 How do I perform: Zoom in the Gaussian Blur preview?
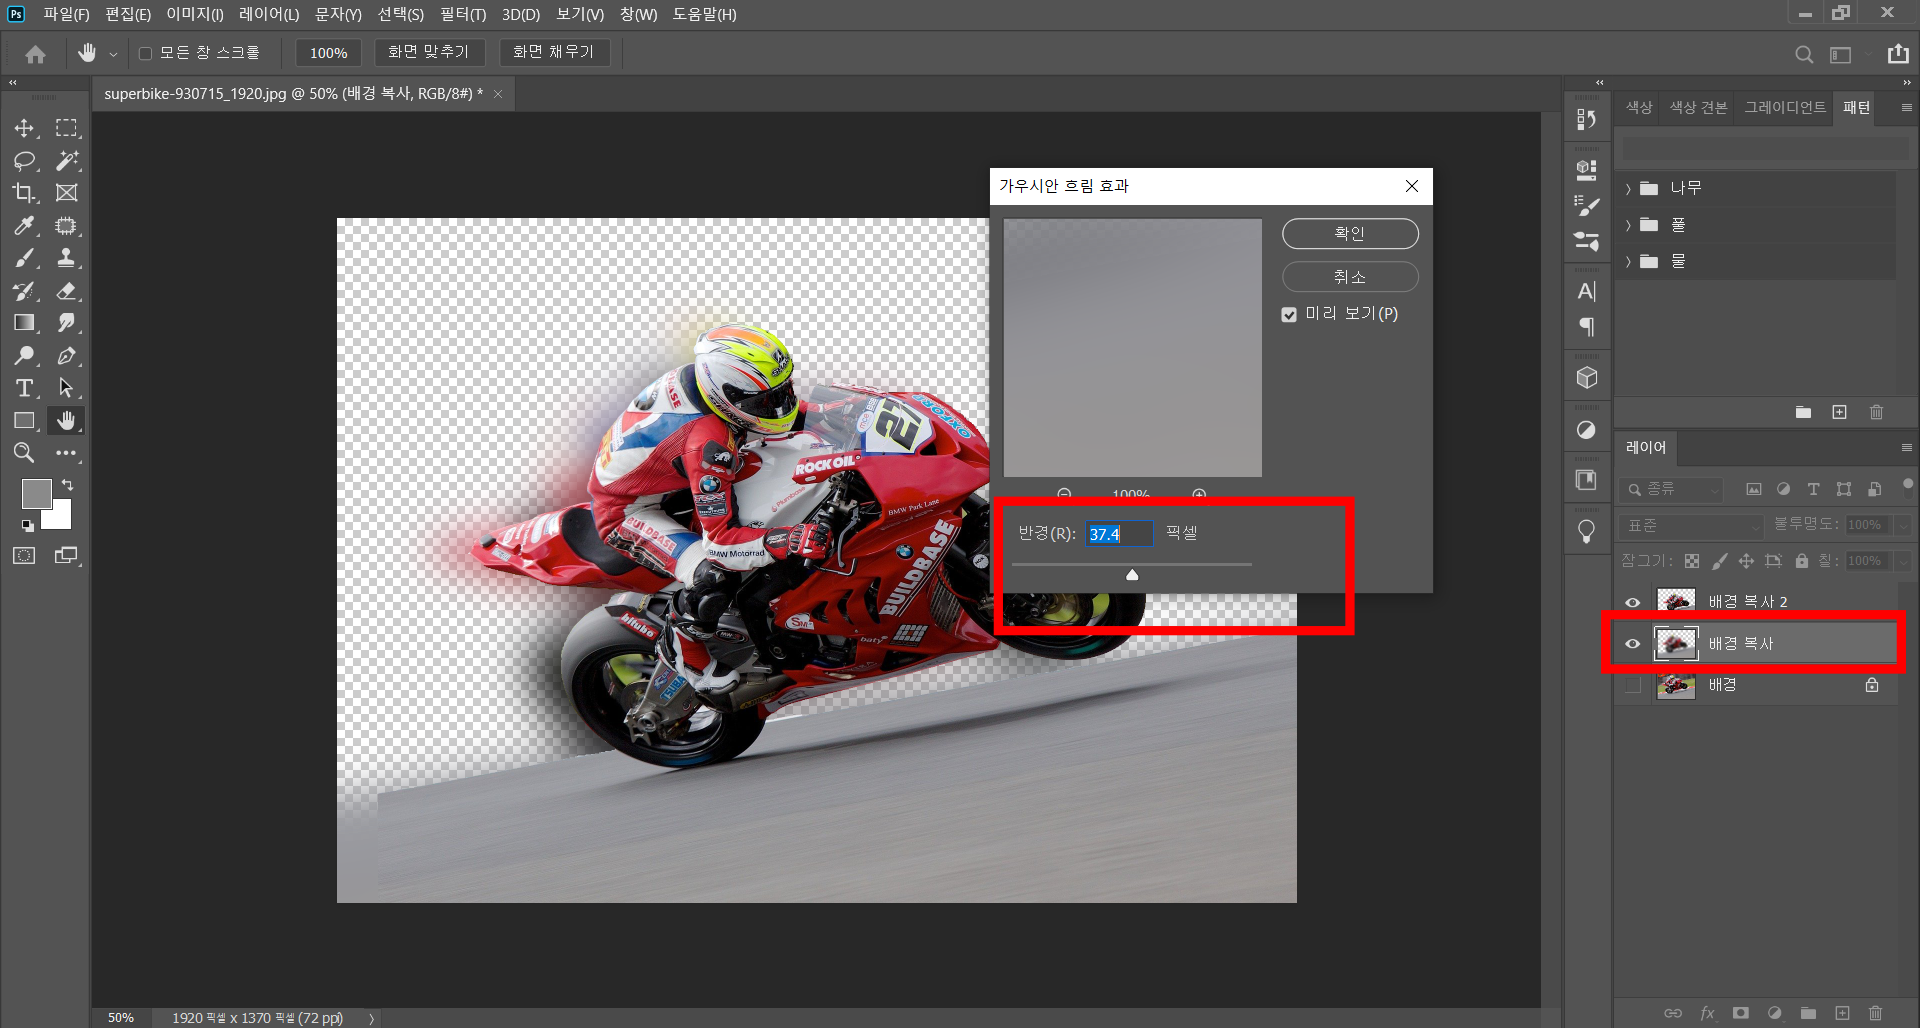pos(1199,494)
